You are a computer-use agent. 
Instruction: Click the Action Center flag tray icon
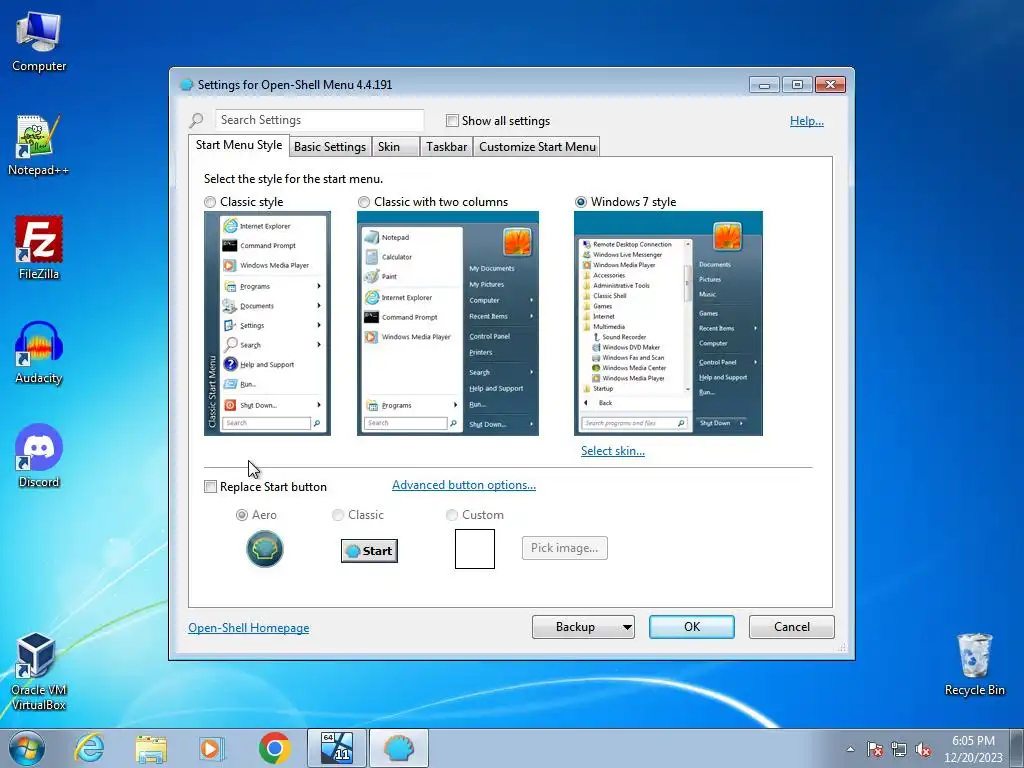coord(875,750)
